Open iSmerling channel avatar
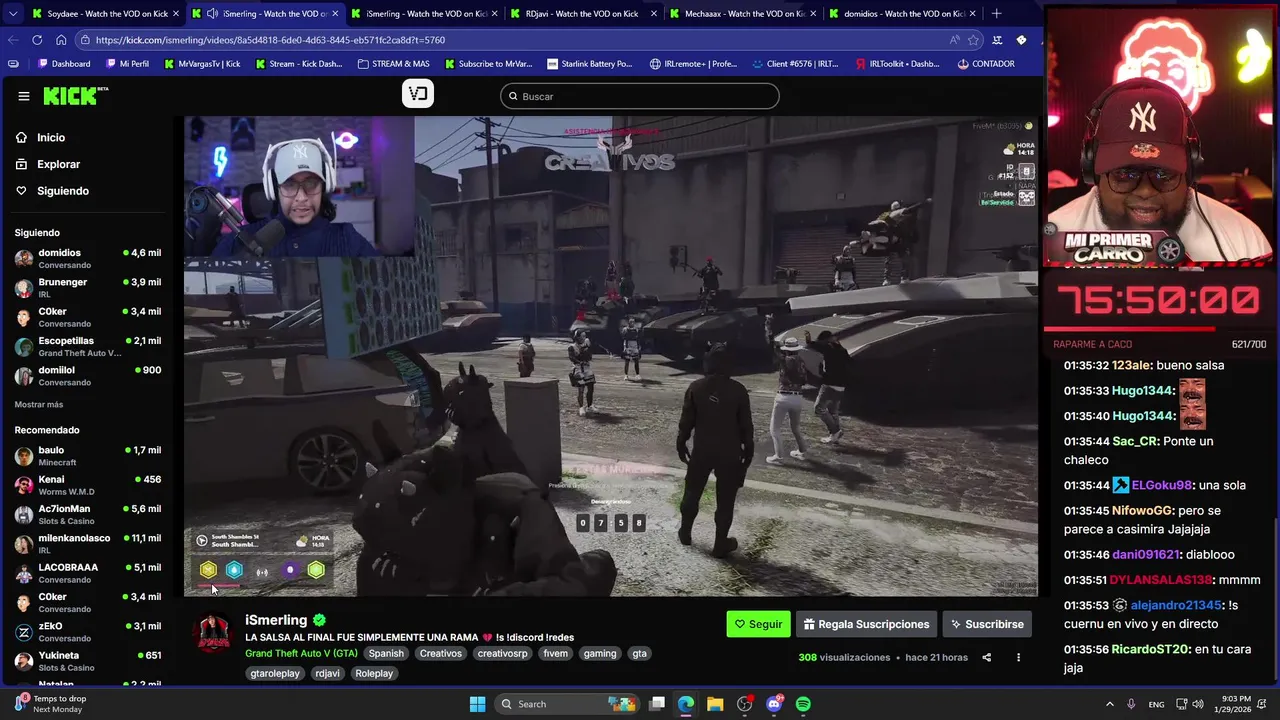This screenshot has height=720, width=1280. click(212, 633)
